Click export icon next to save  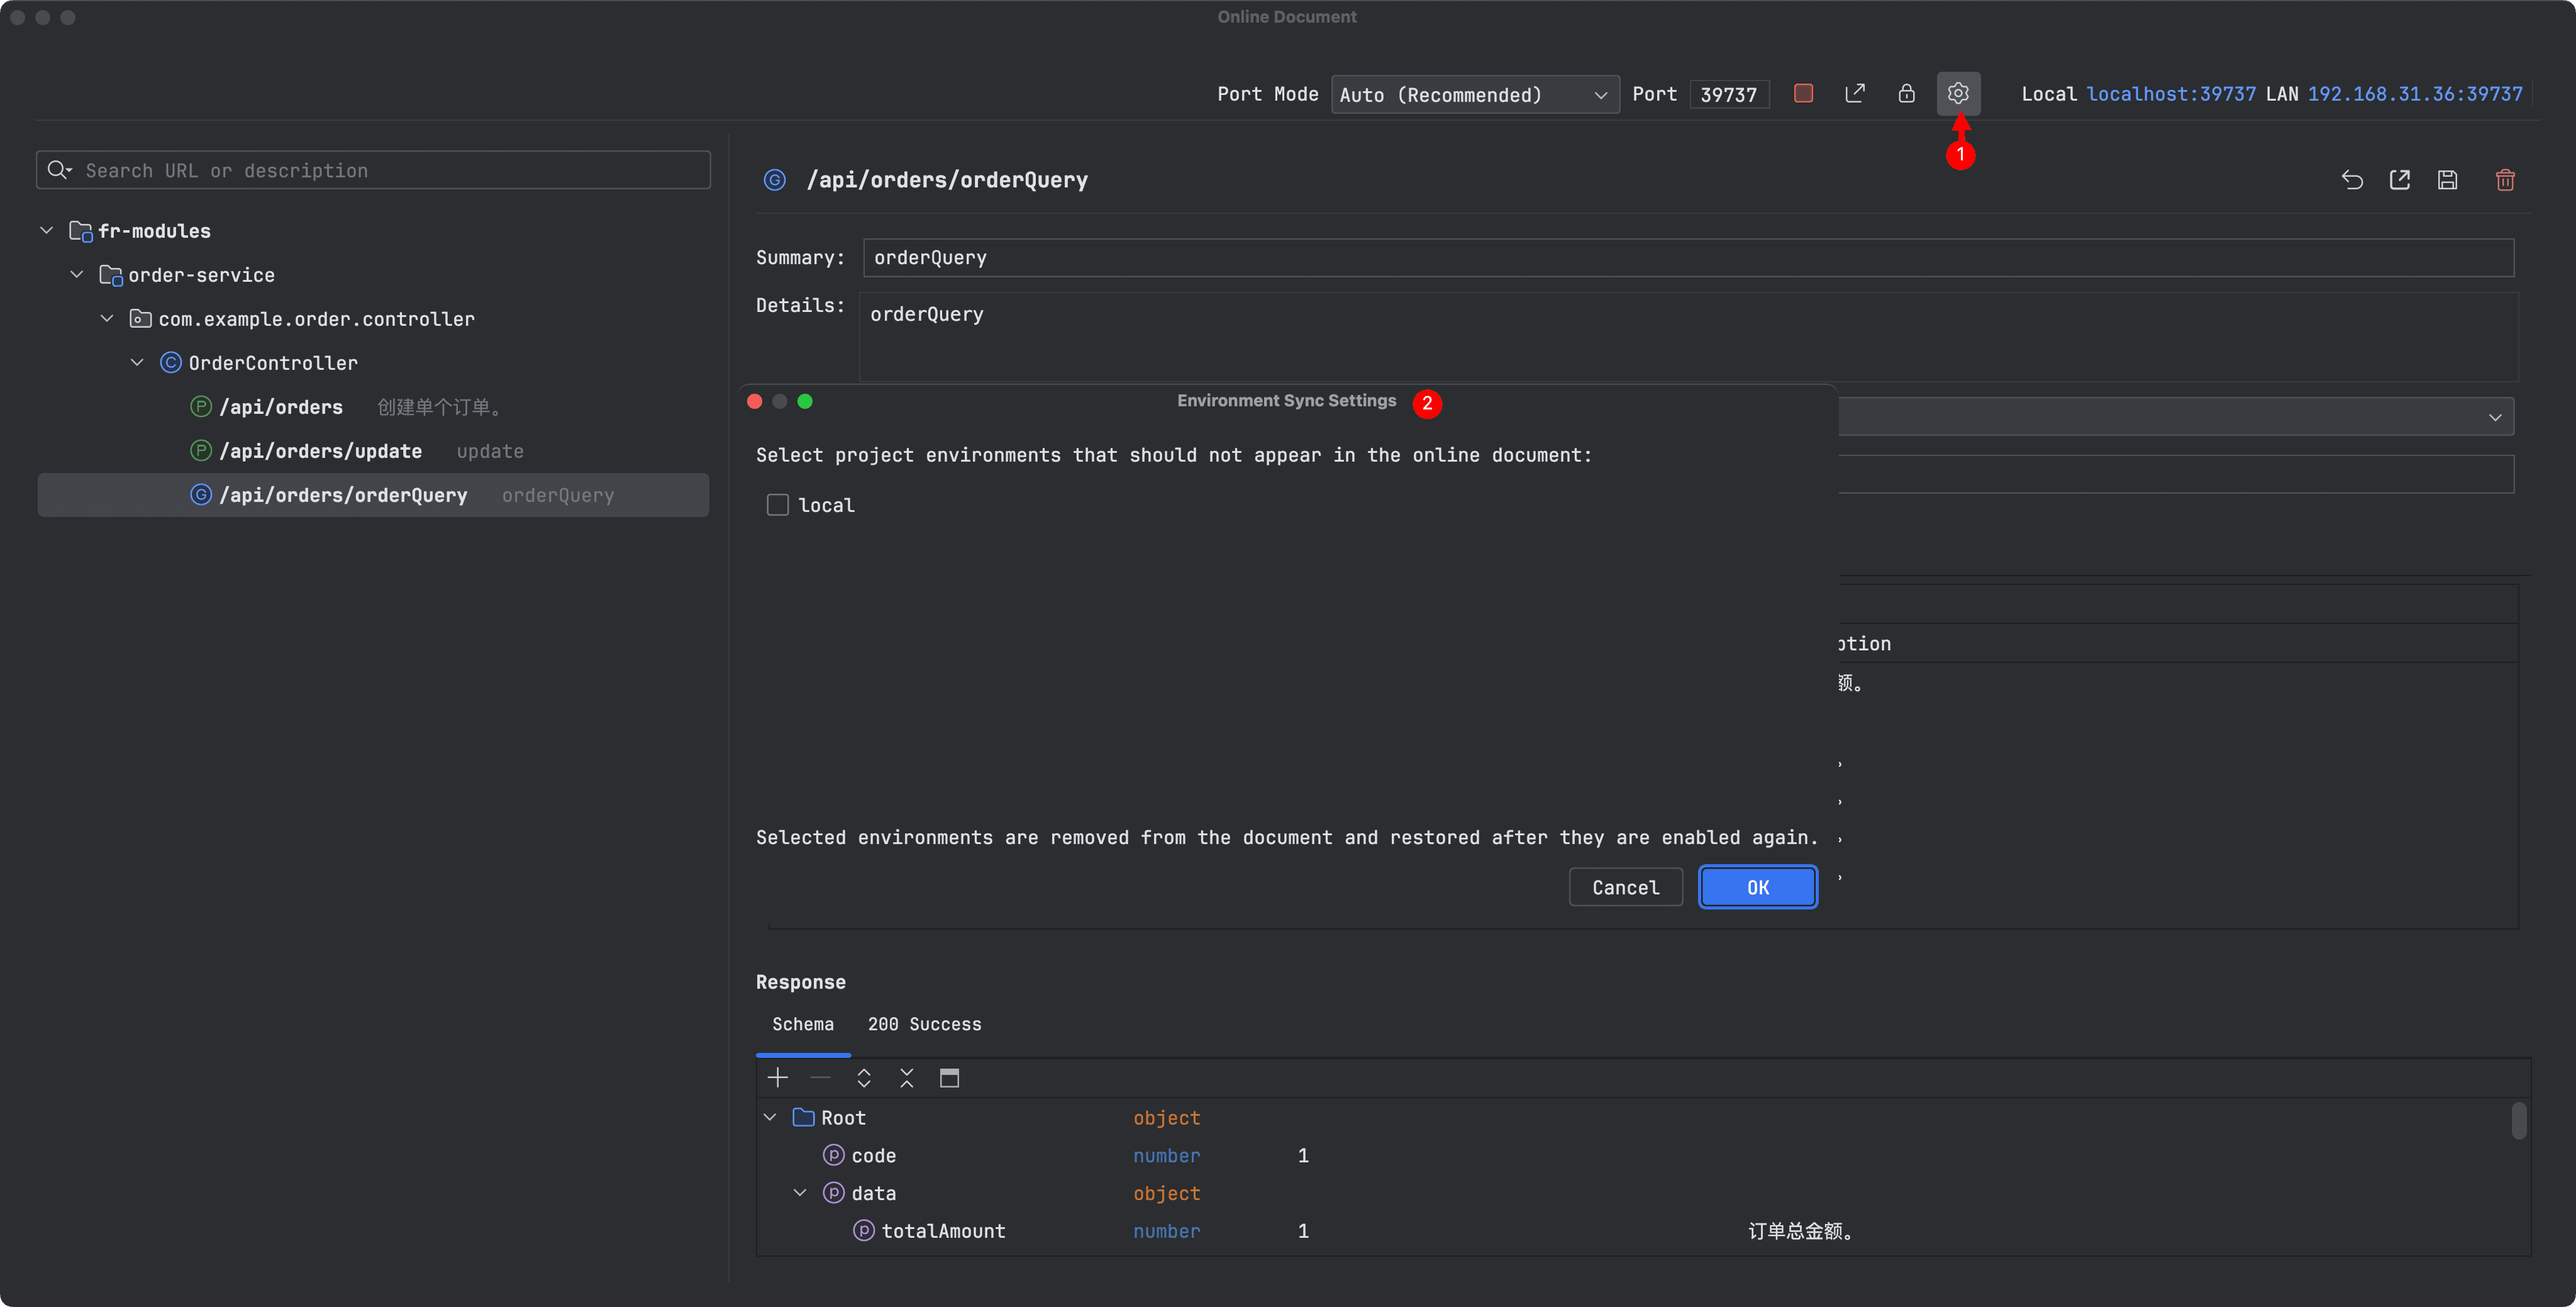coord(2399,180)
